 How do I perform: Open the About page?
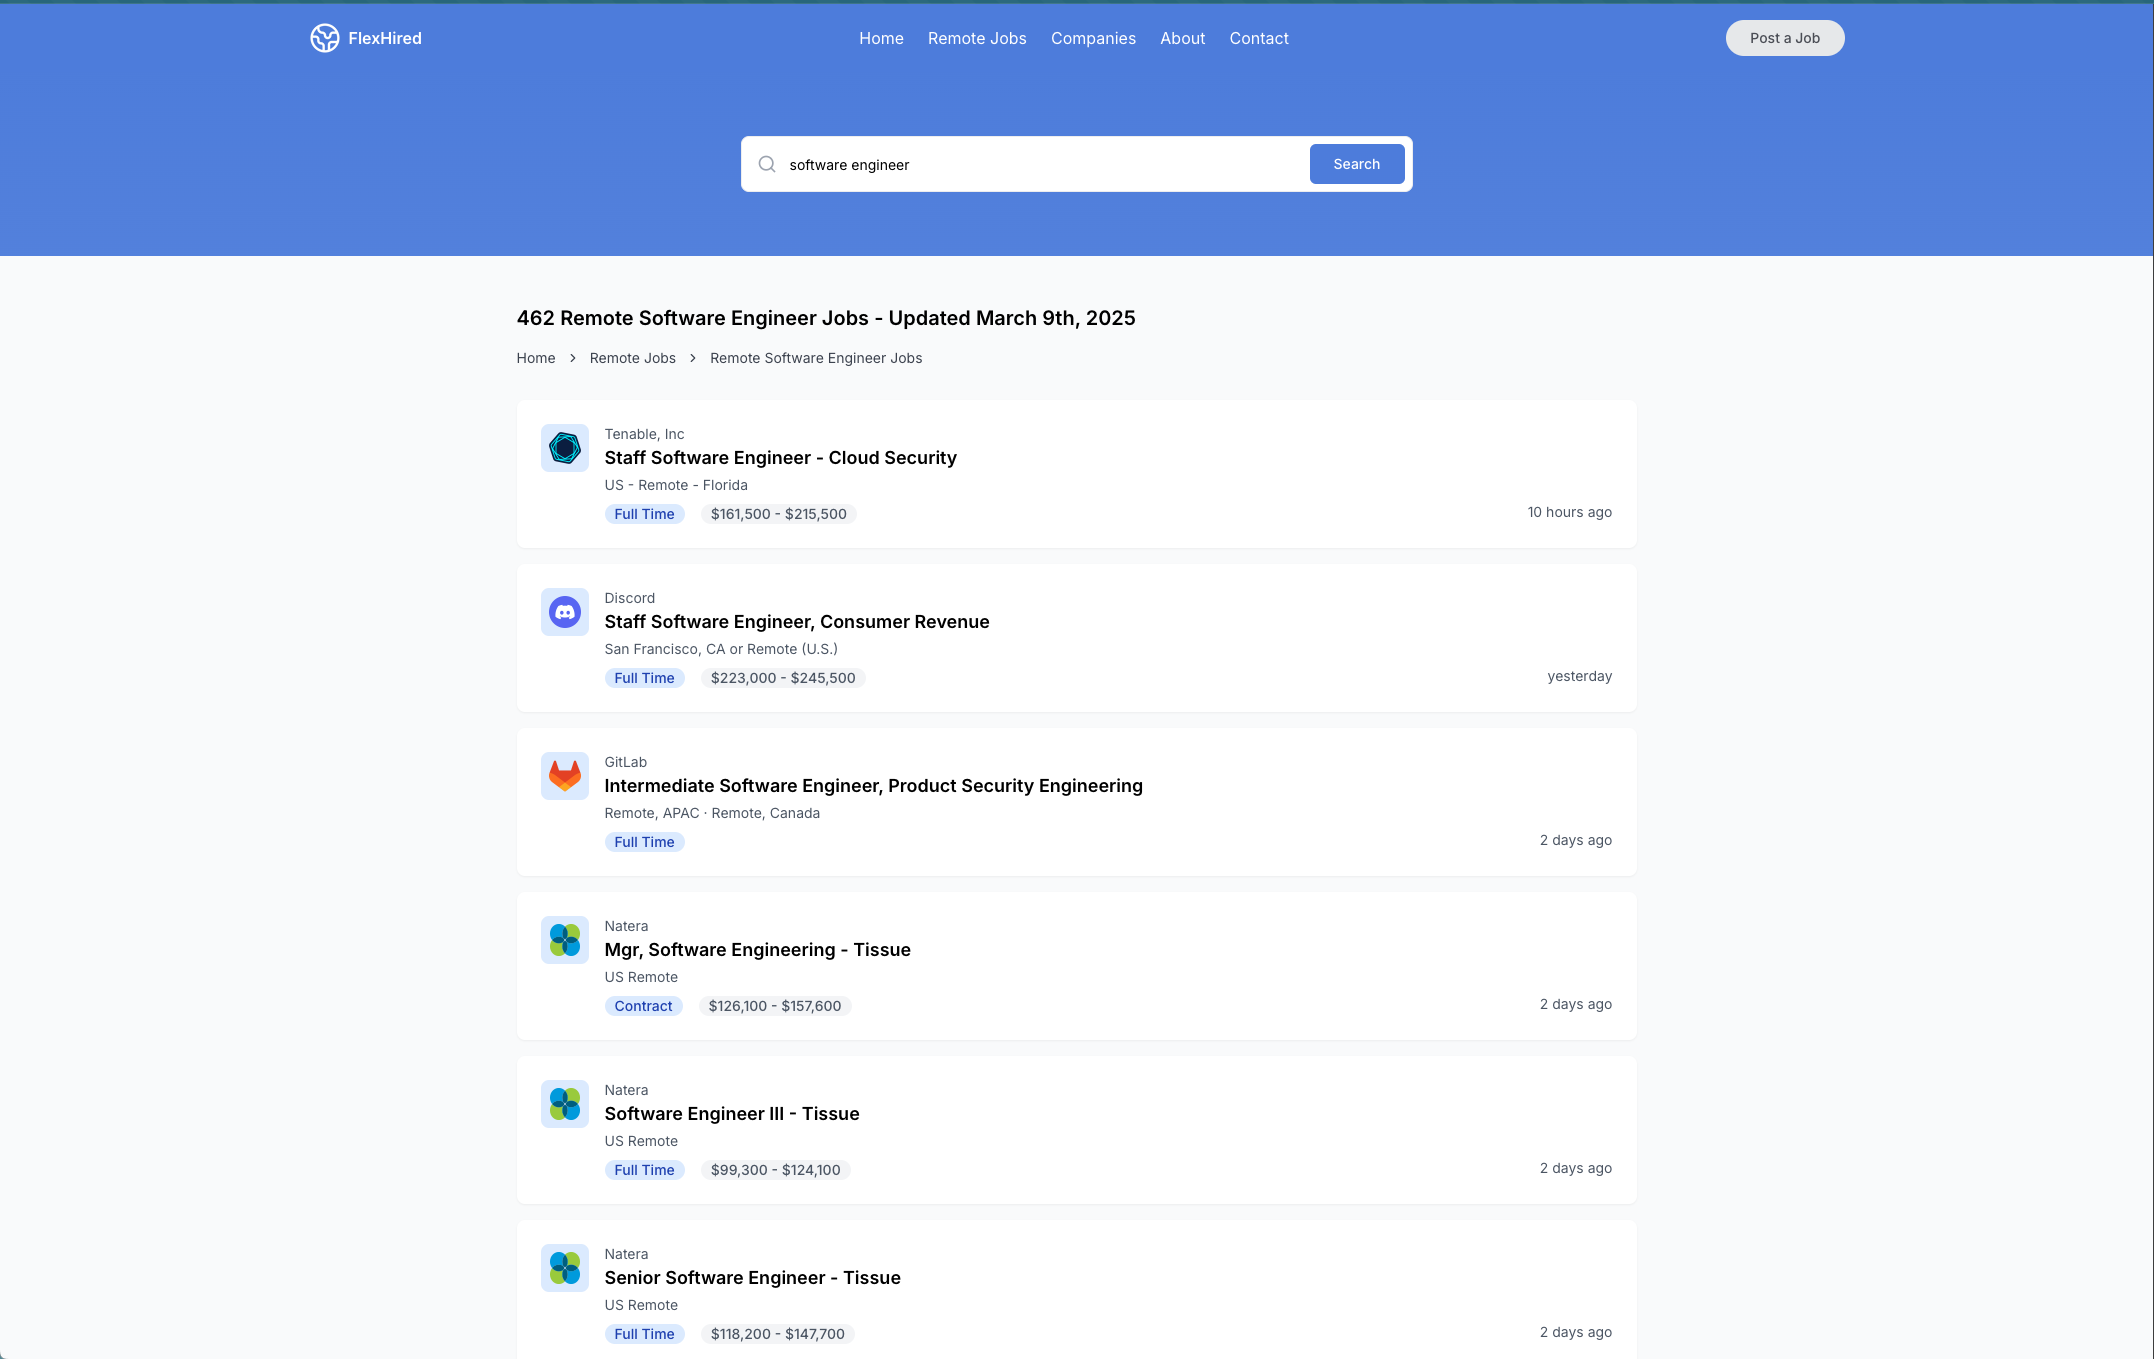coord(1182,38)
